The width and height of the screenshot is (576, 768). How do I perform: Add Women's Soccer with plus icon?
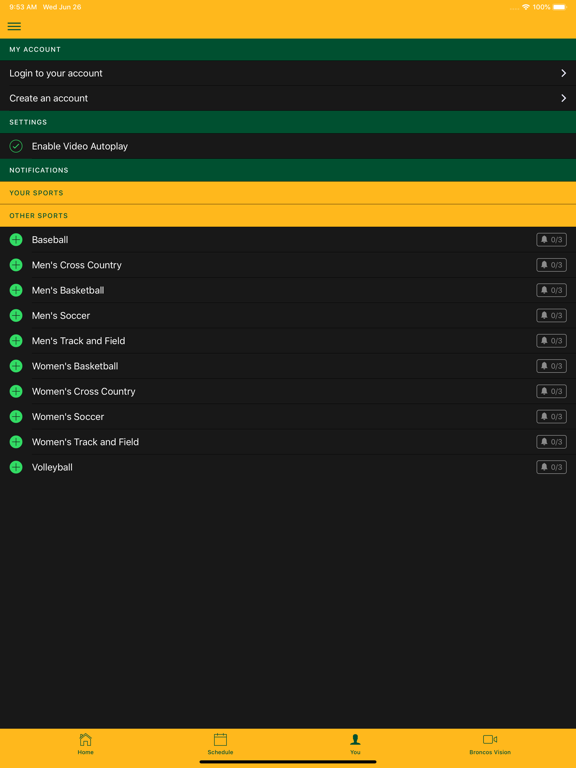point(16,416)
